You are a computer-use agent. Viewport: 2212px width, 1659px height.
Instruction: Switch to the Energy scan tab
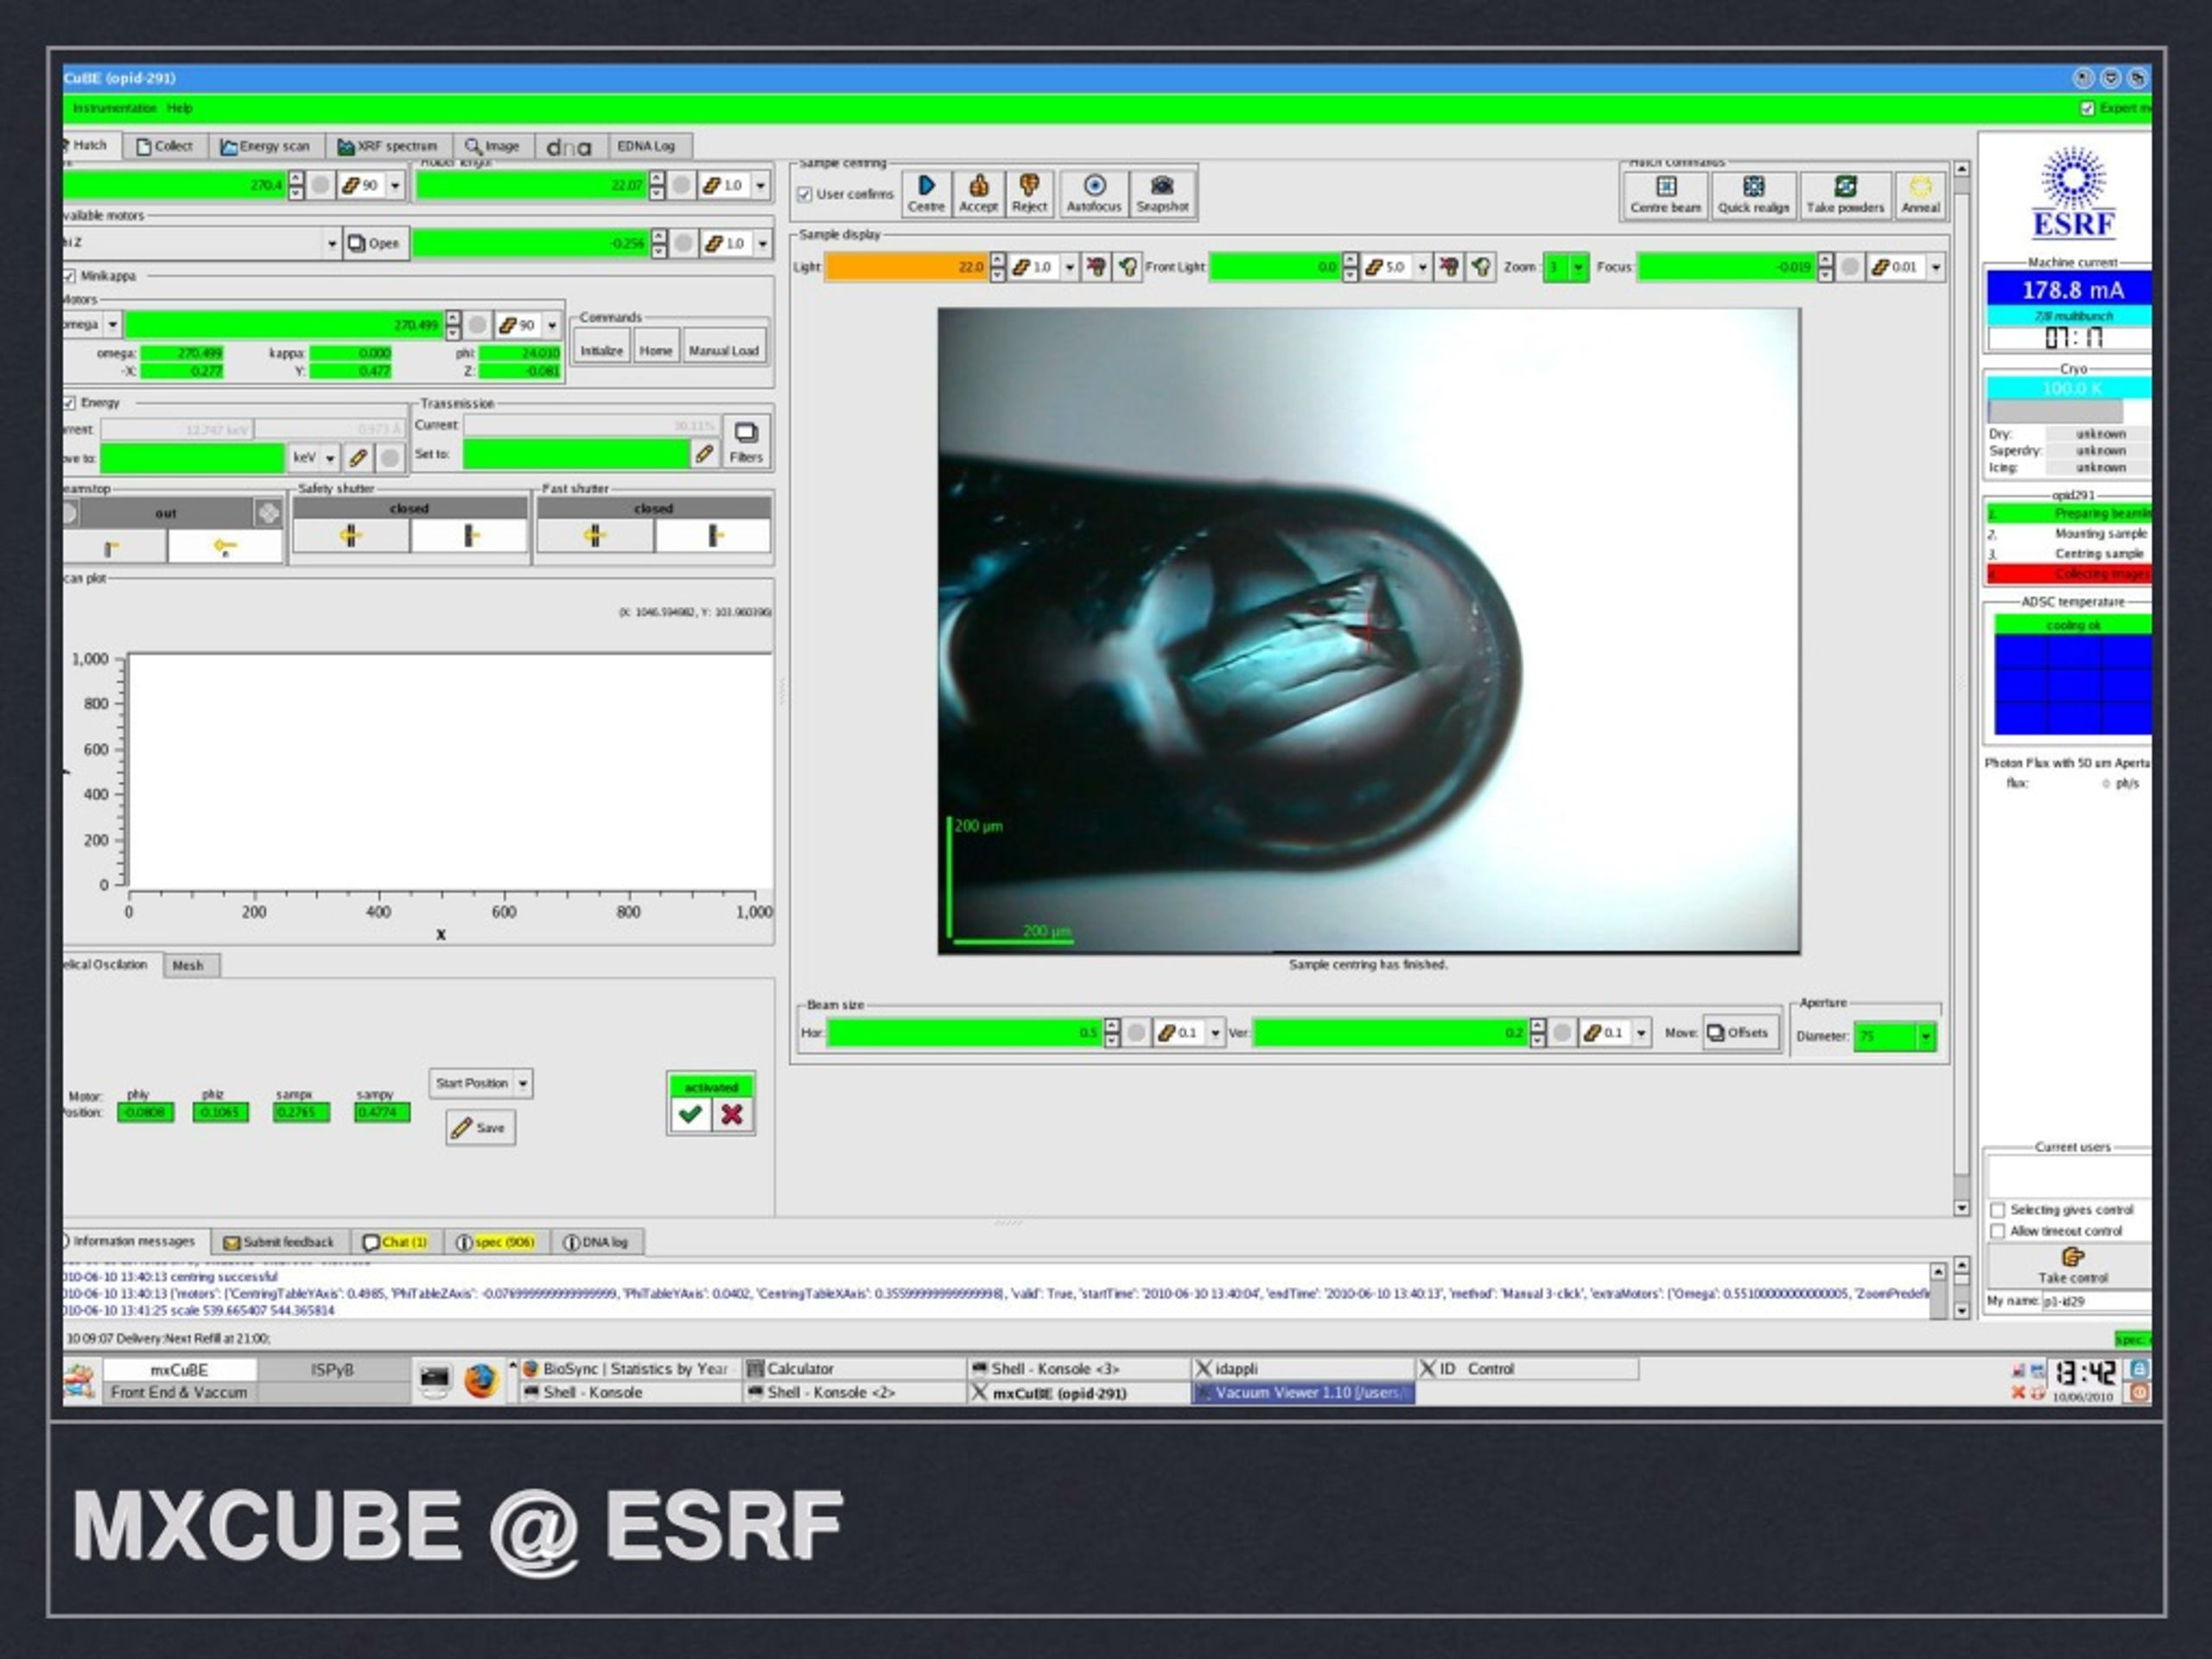tap(266, 146)
